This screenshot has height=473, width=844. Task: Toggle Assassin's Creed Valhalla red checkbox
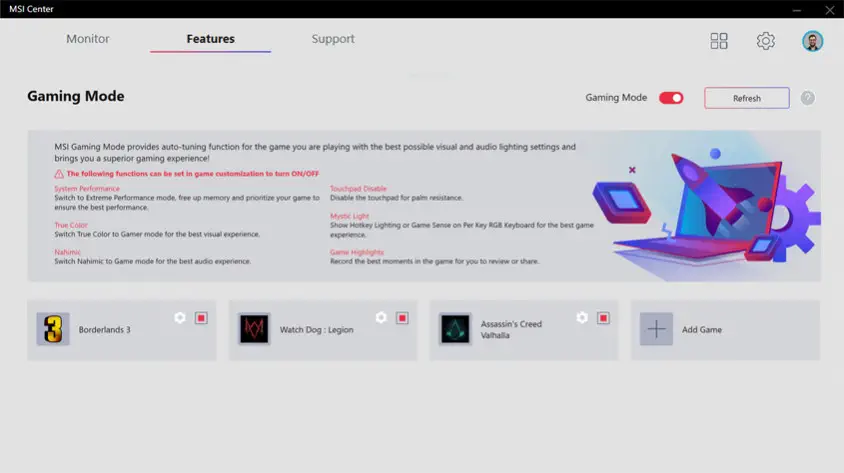(603, 318)
